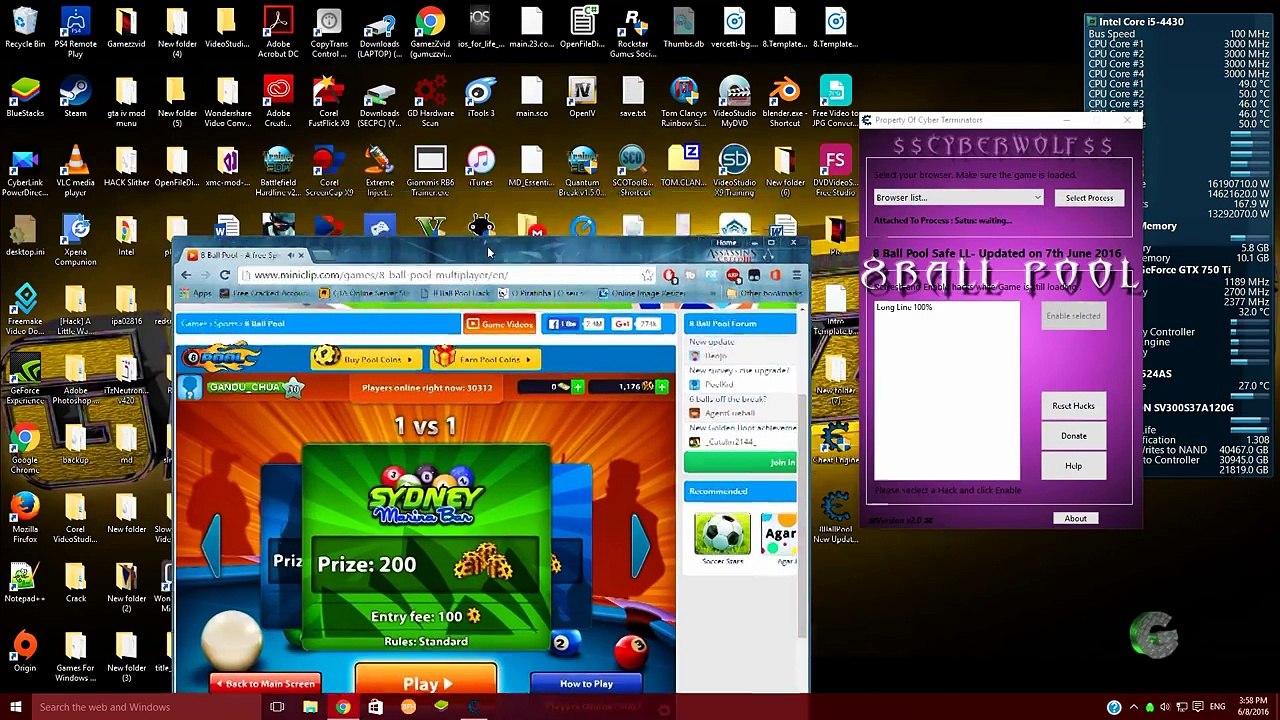Open Help in the hack tool

(x=1073, y=466)
